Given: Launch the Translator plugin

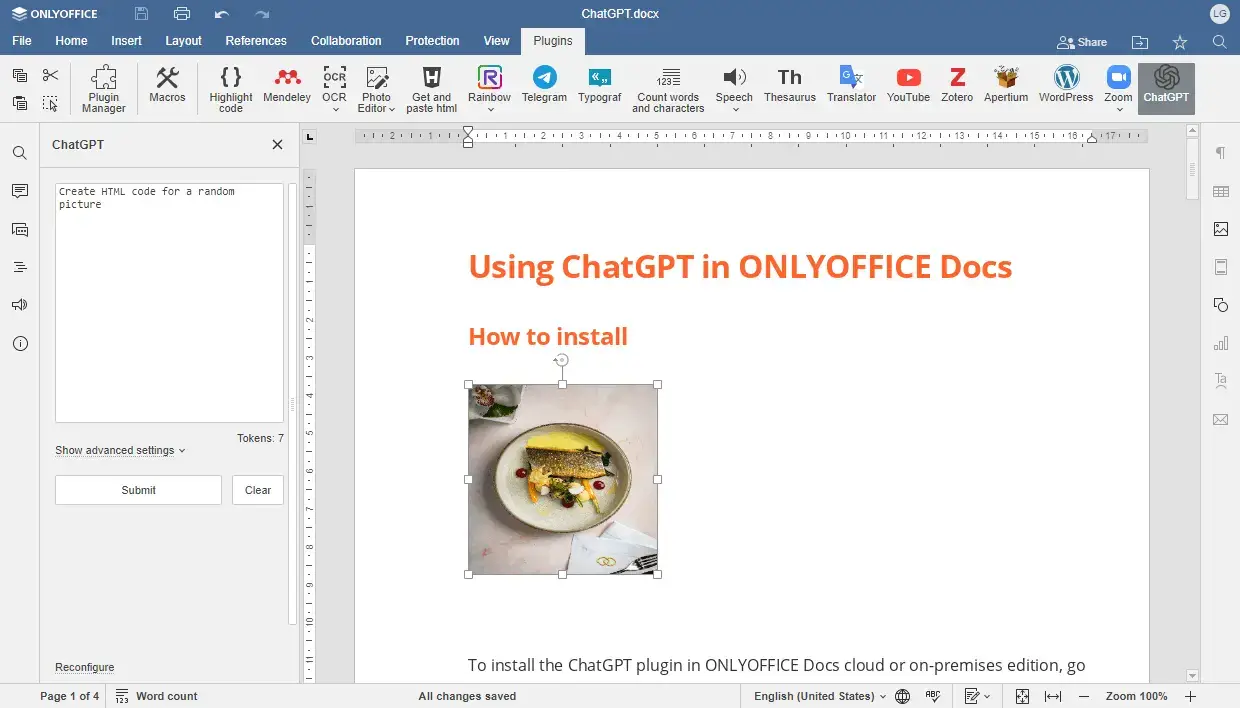Looking at the screenshot, I should point(851,84).
